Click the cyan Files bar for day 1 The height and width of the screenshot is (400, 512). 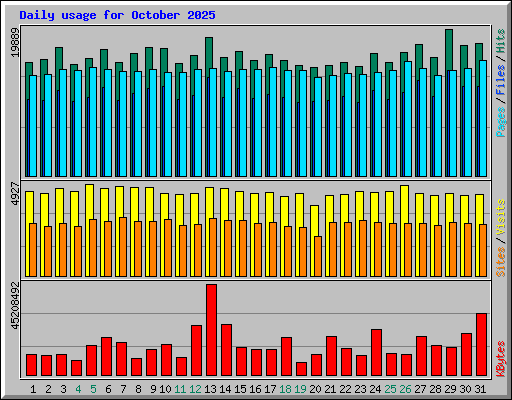pos(33,126)
